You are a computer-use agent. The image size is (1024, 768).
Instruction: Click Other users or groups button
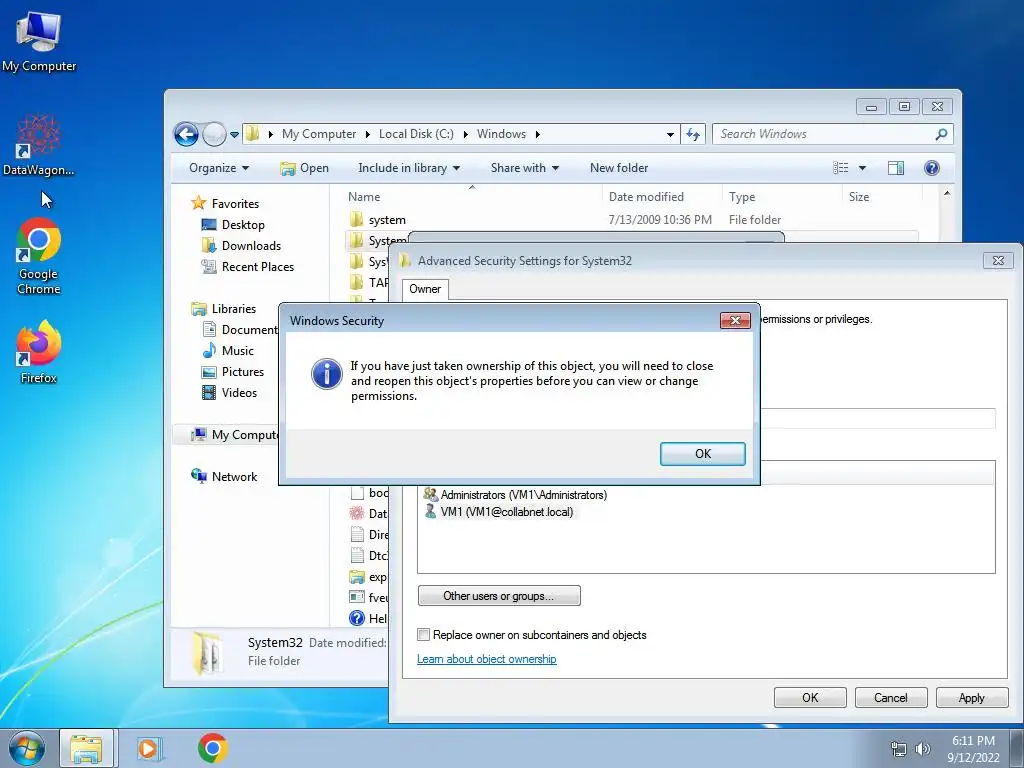499,596
